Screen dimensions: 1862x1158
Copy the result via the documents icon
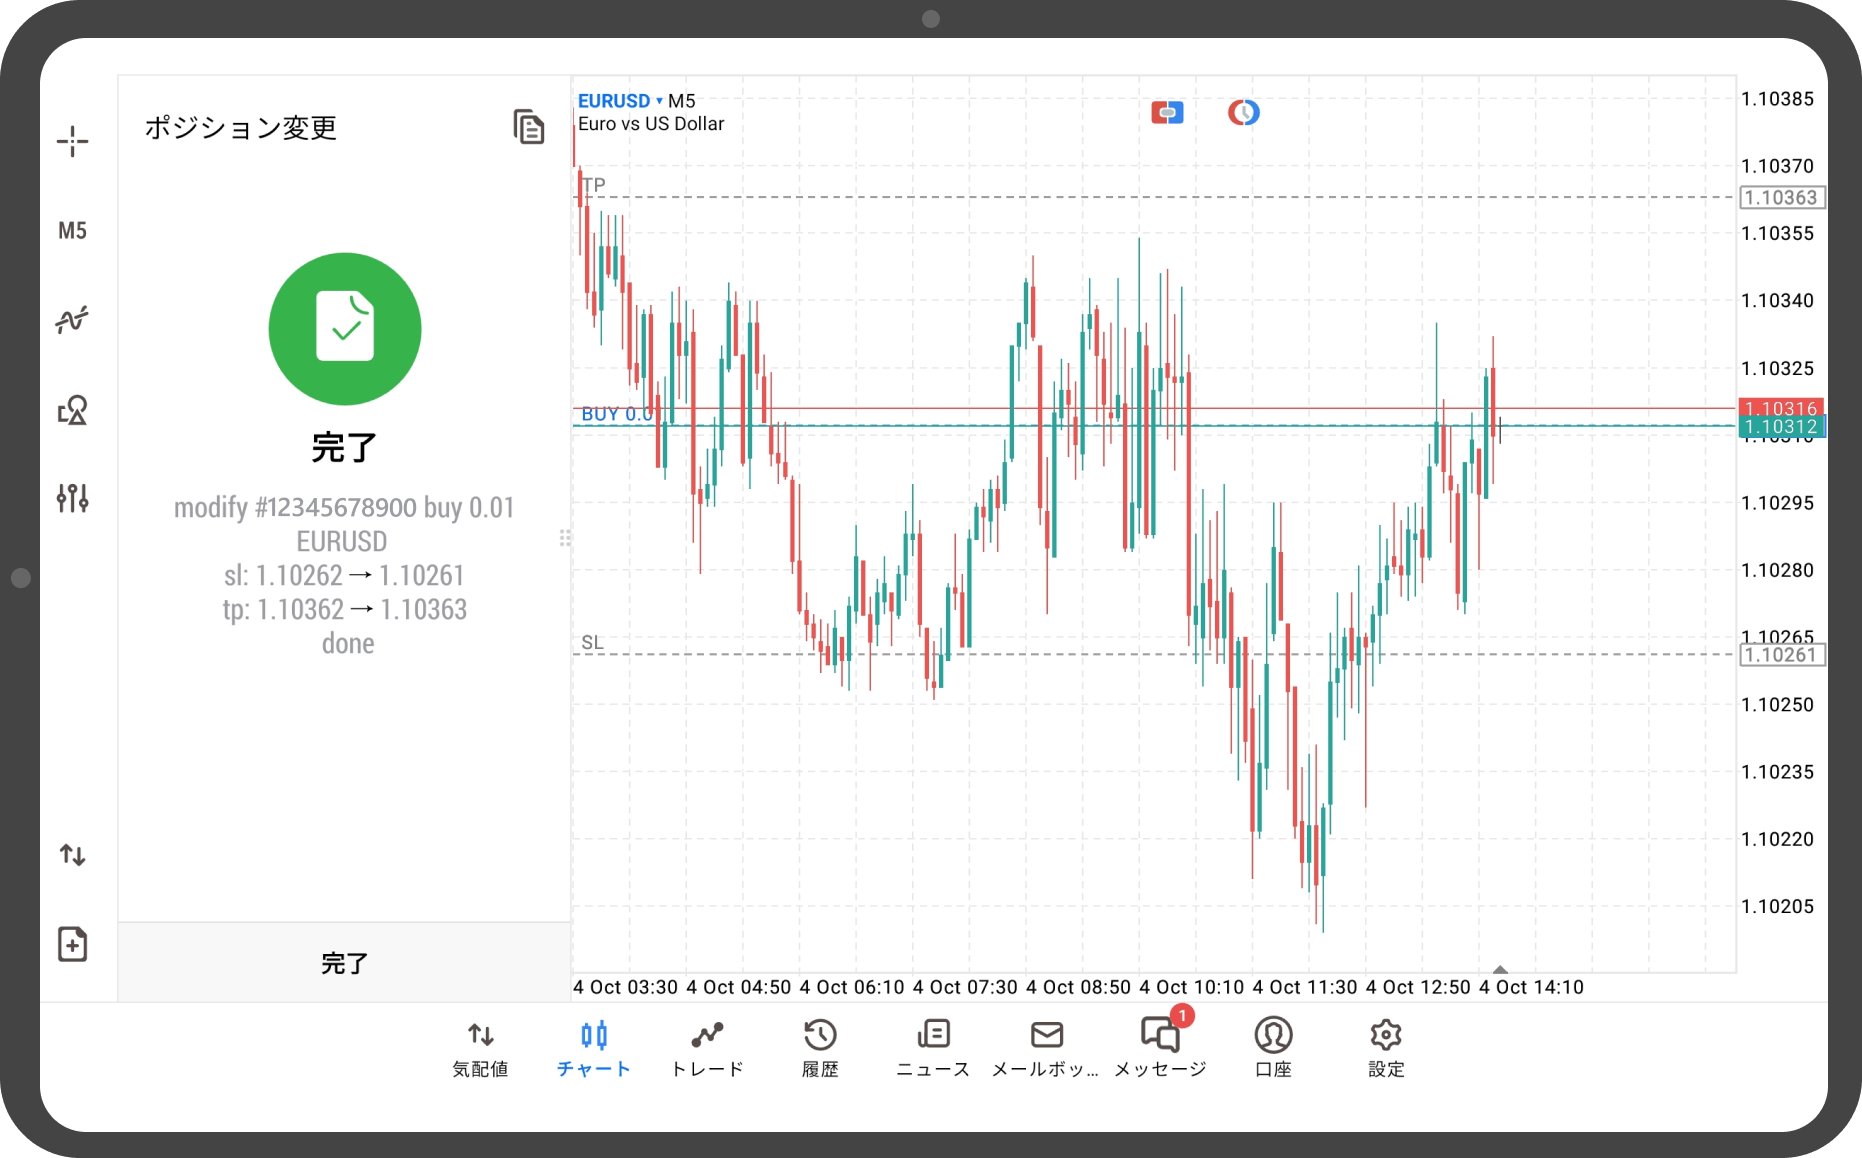(529, 127)
